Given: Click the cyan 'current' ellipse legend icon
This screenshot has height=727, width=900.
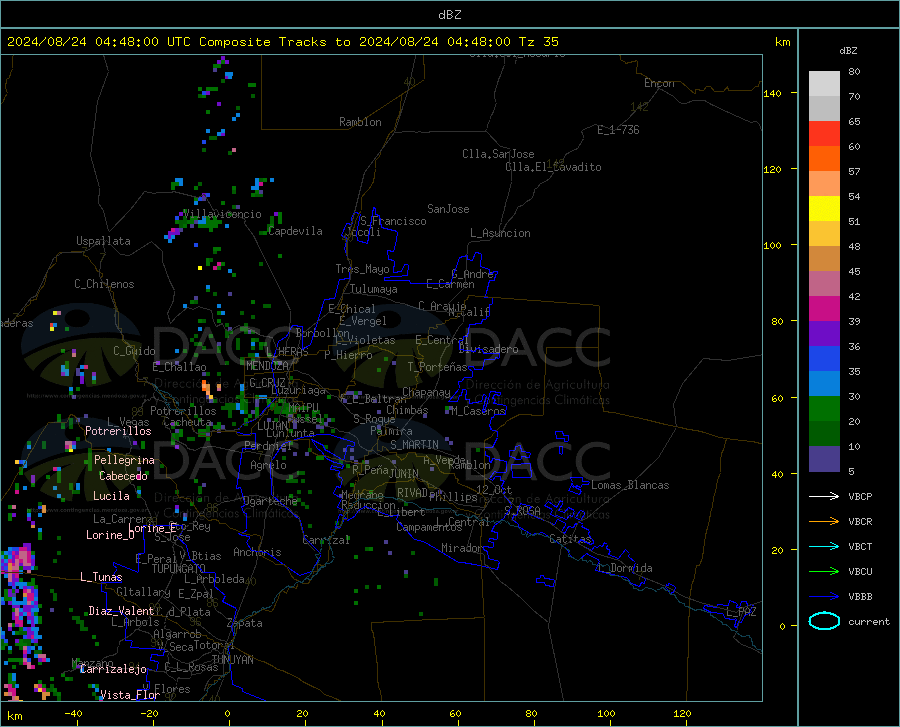Looking at the screenshot, I should 824,621.
